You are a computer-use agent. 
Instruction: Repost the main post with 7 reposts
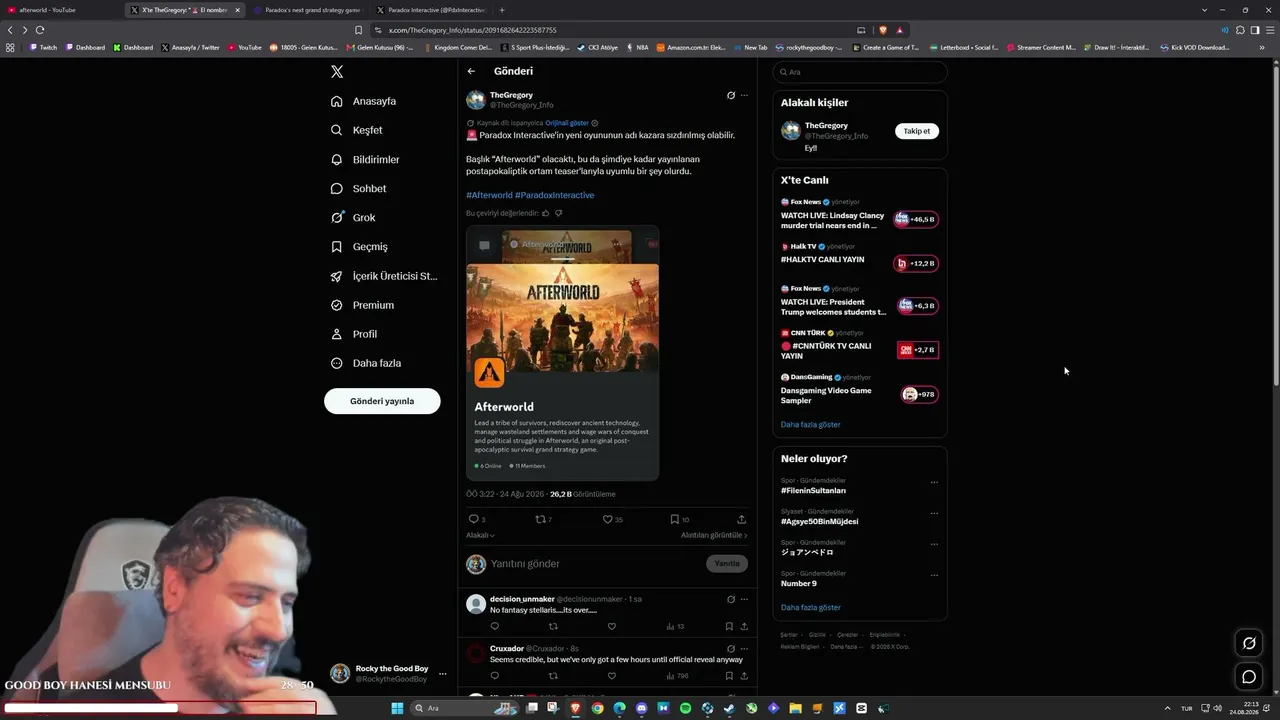pos(541,519)
